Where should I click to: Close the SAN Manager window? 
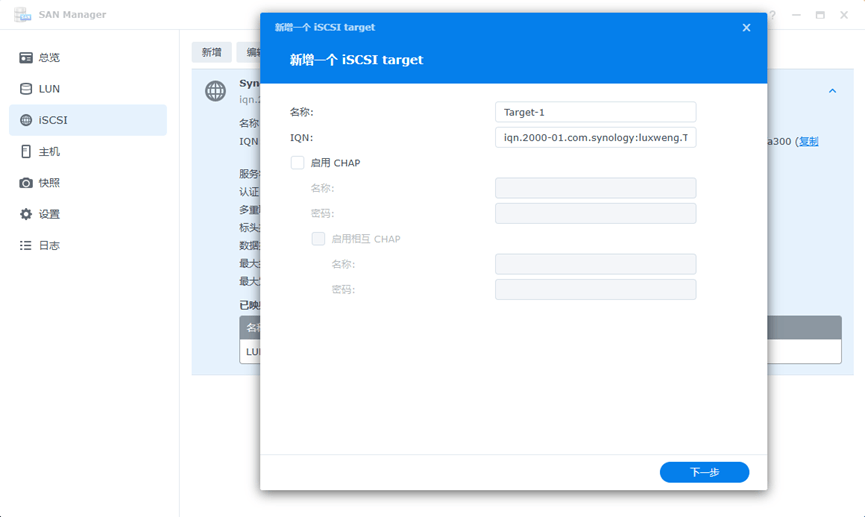click(844, 15)
